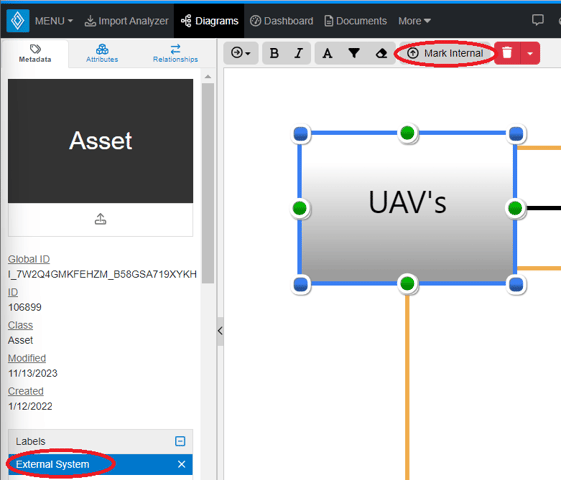Click the upload image icon
The height and width of the screenshot is (480, 561).
(x=100, y=219)
